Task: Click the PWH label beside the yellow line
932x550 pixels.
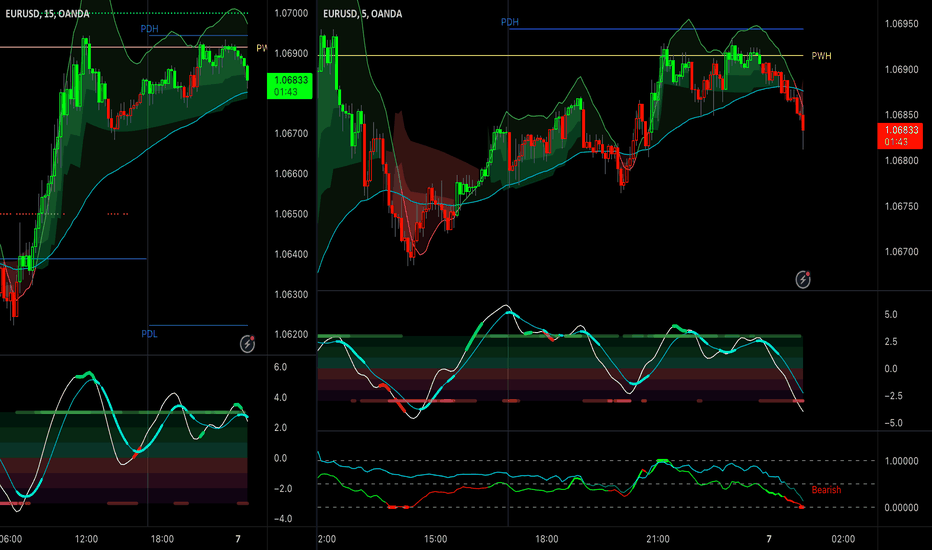Action: pyautogui.click(x=821, y=56)
